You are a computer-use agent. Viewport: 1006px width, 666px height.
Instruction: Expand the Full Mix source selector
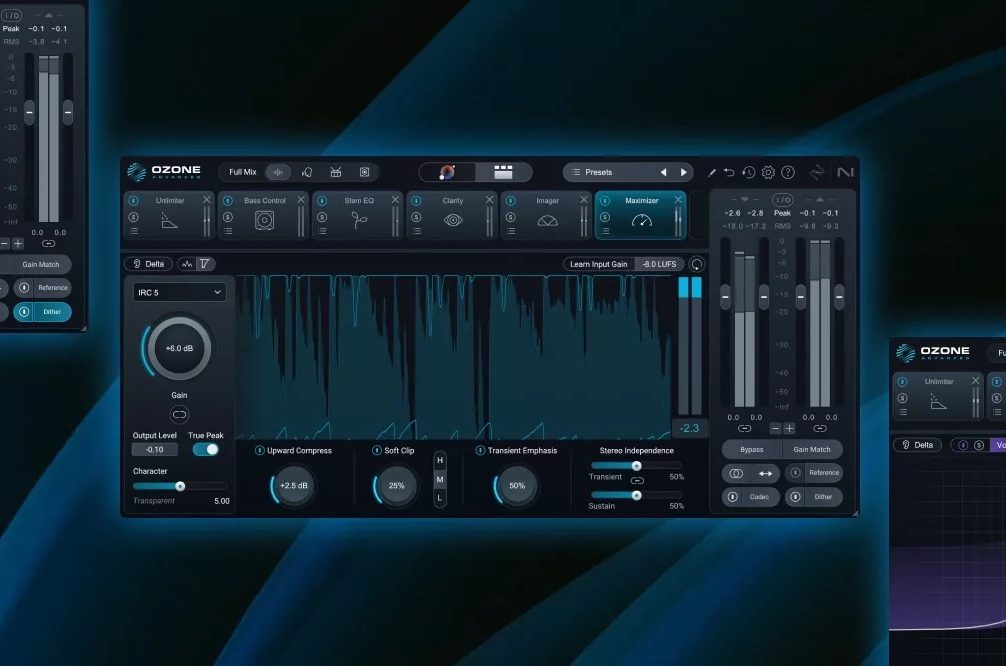243,171
